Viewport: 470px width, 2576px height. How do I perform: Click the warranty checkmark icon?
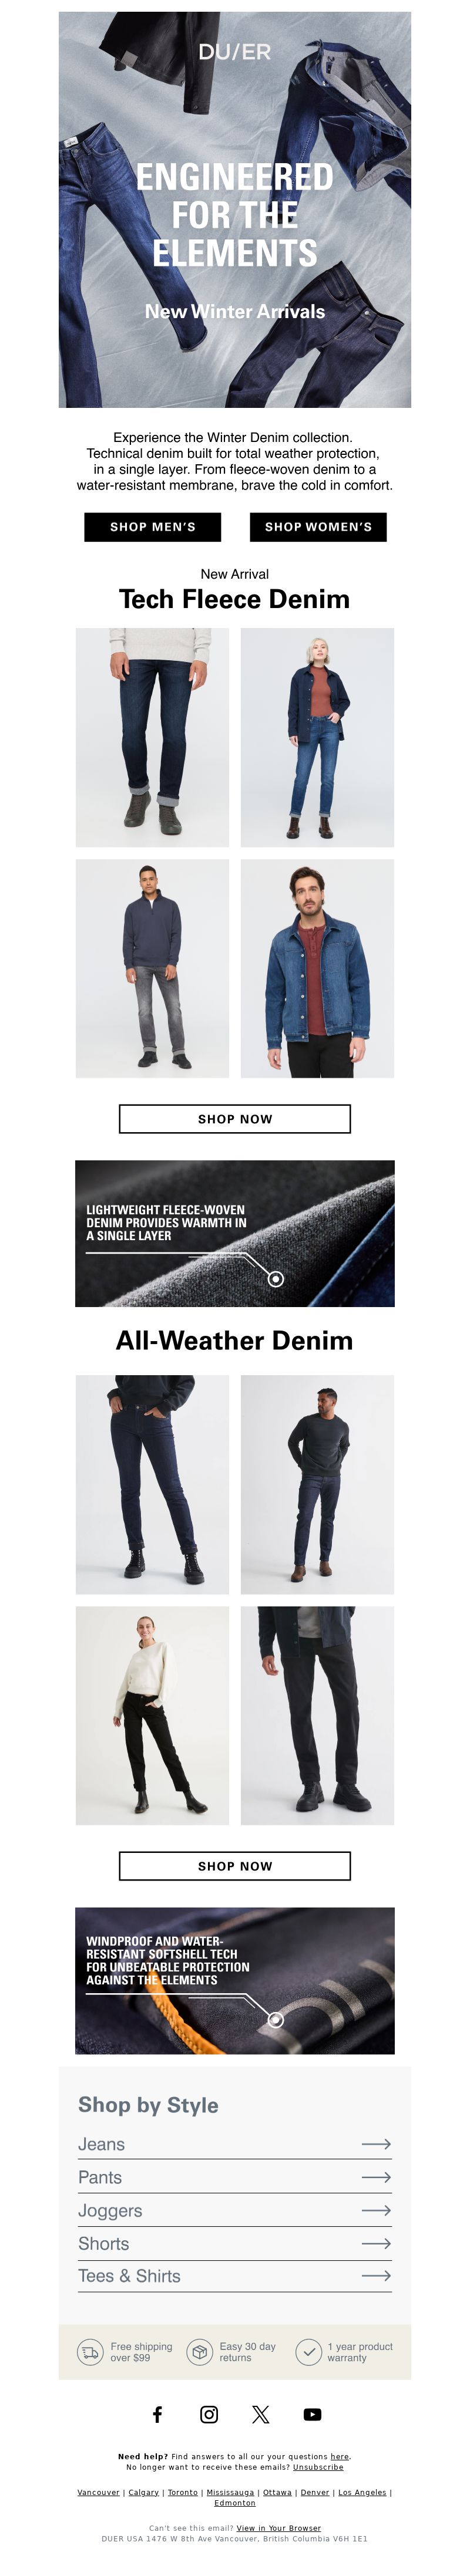pos(309,2352)
